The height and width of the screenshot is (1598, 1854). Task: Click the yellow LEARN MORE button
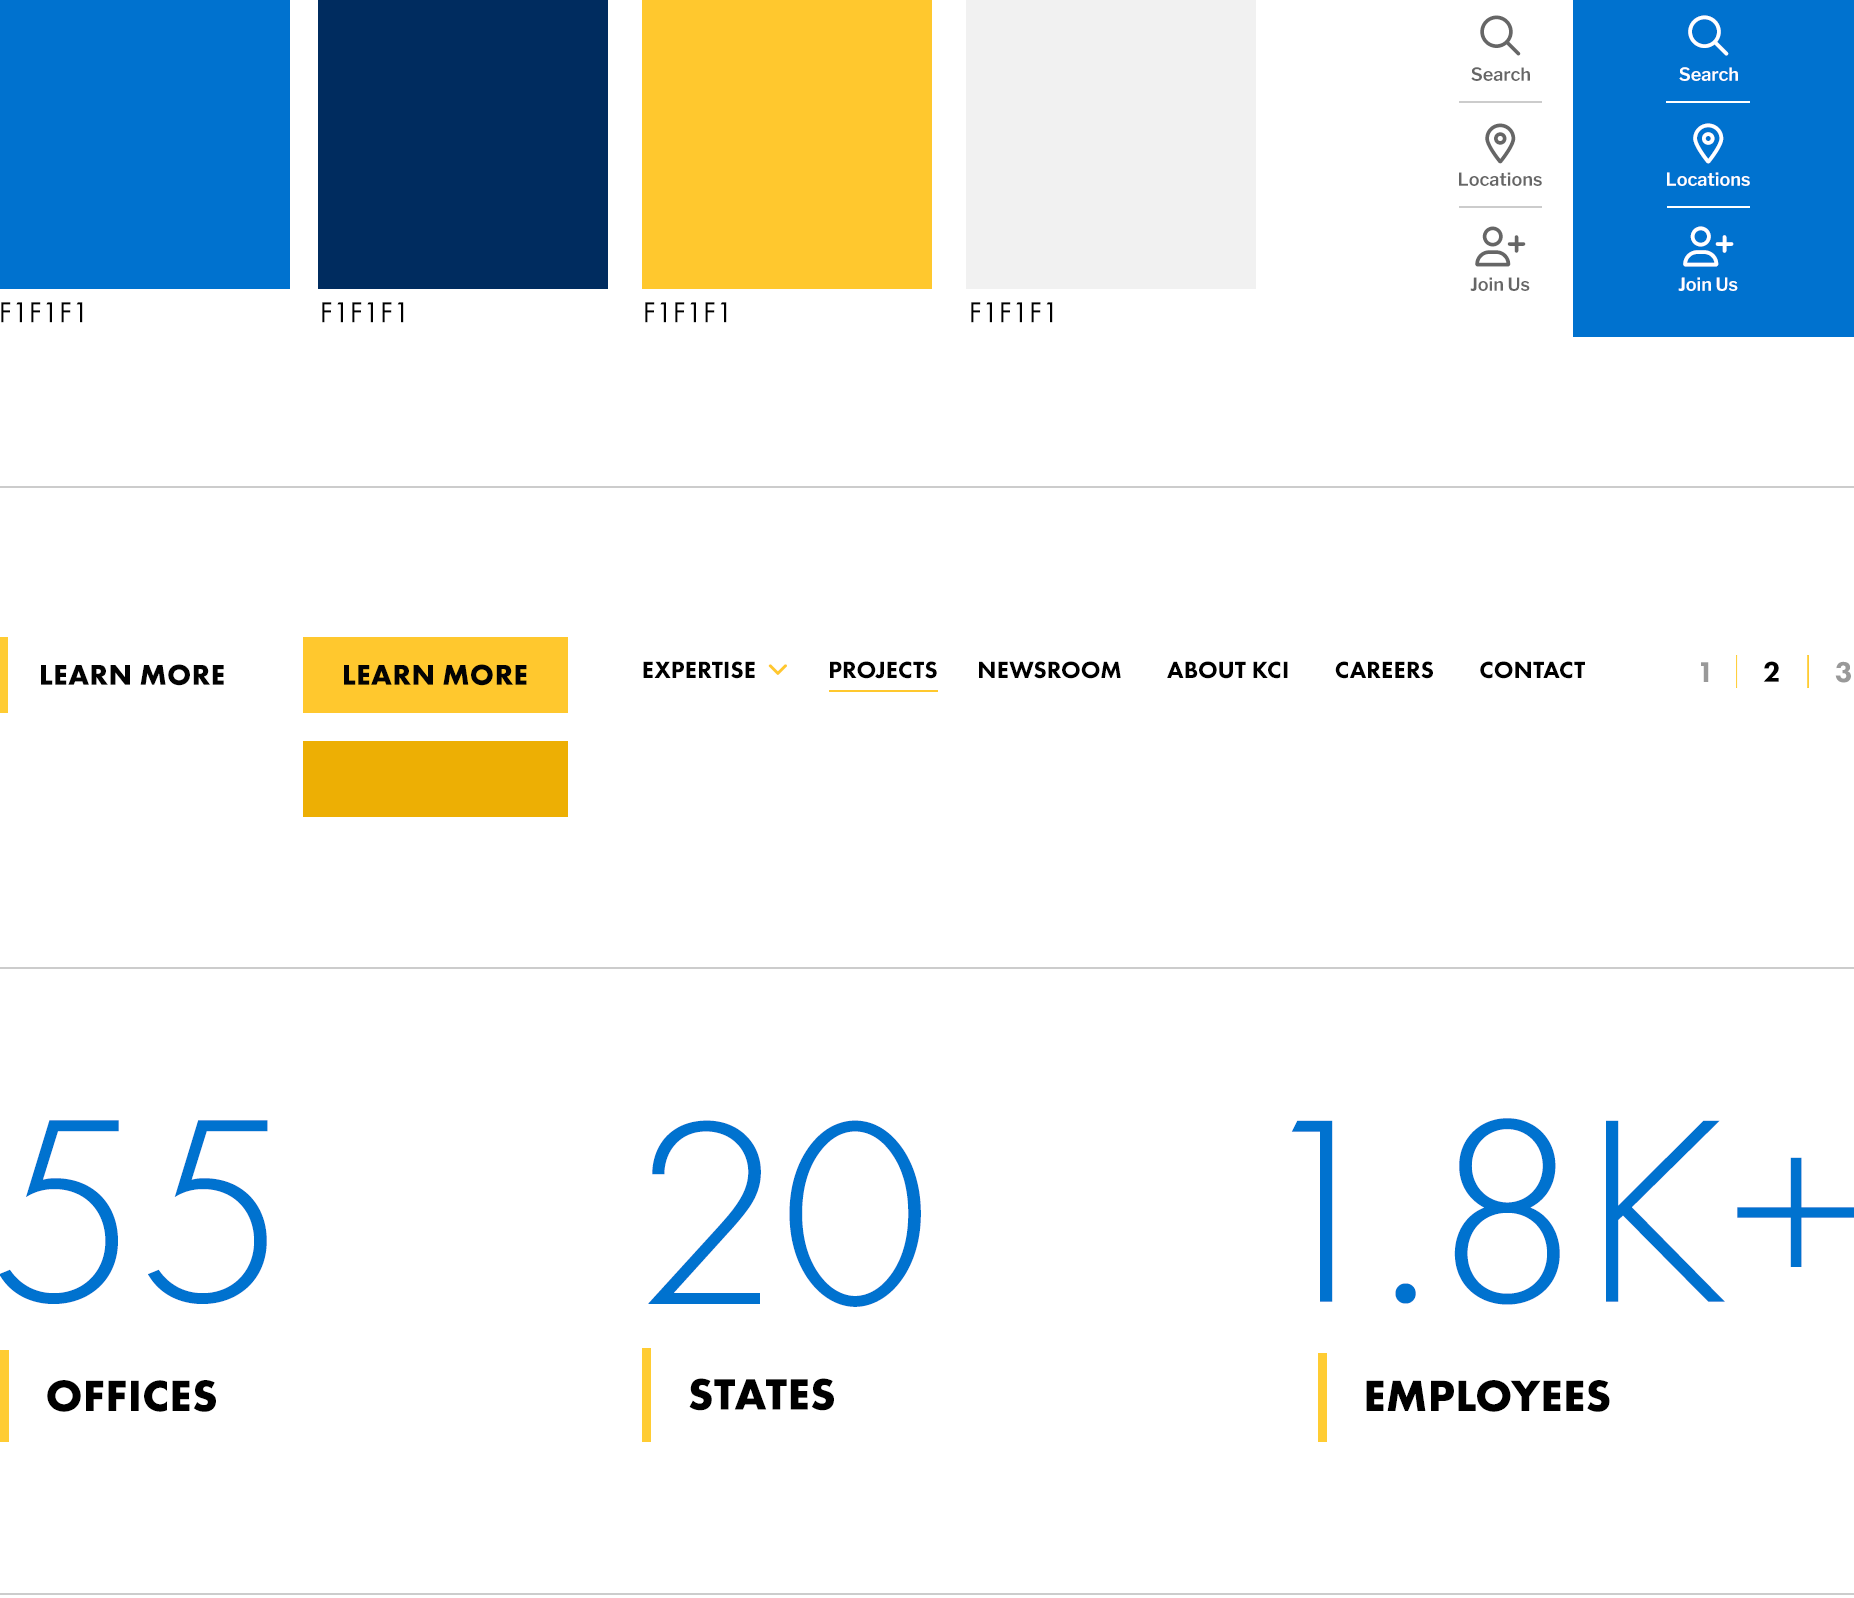435,675
